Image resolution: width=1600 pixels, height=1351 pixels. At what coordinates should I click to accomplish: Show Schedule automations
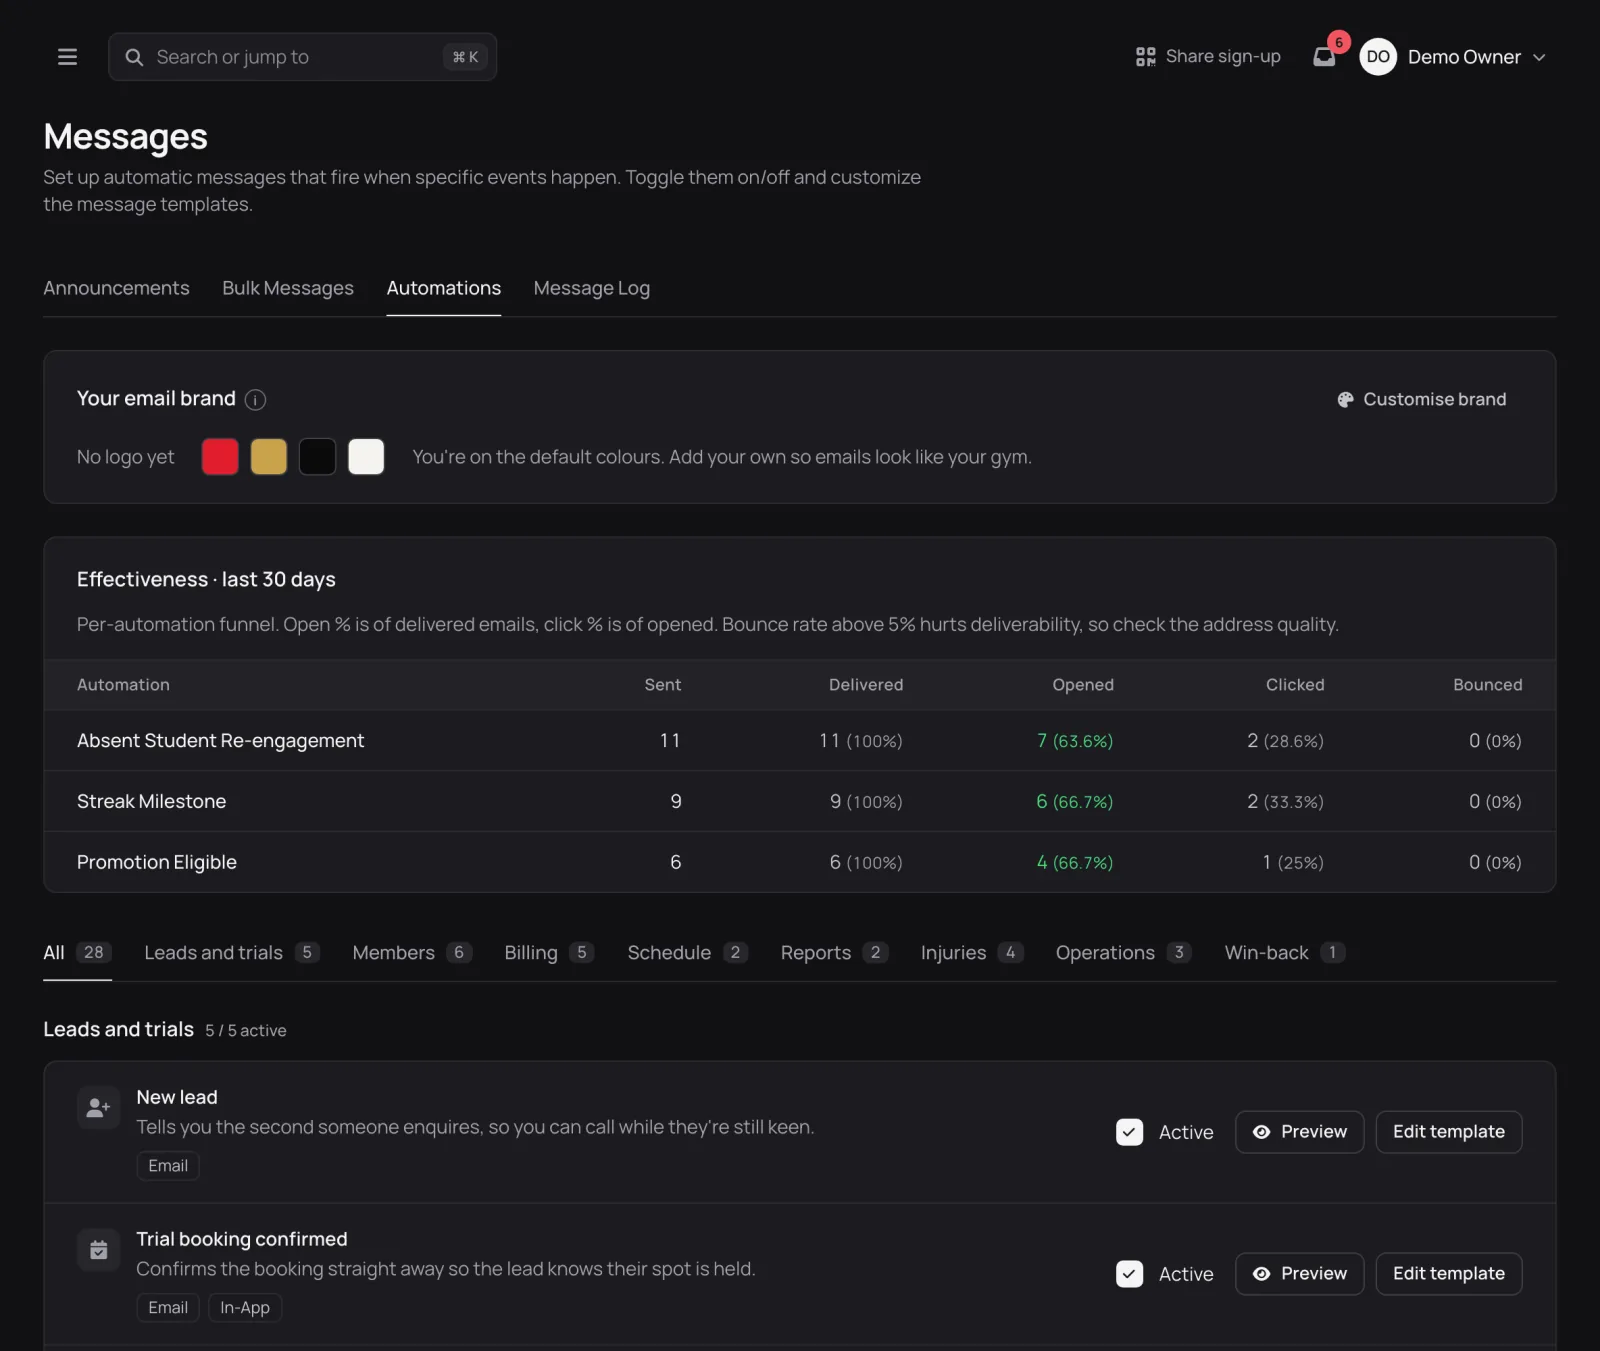point(687,953)
